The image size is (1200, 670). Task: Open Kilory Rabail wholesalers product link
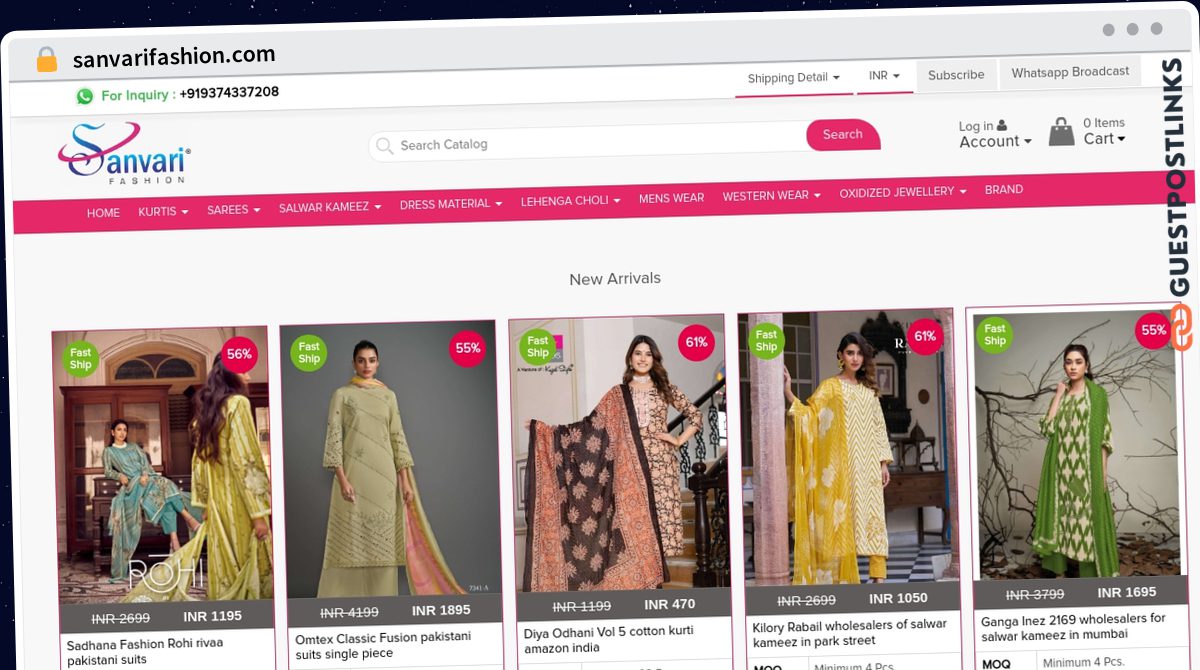coord(849,633)
